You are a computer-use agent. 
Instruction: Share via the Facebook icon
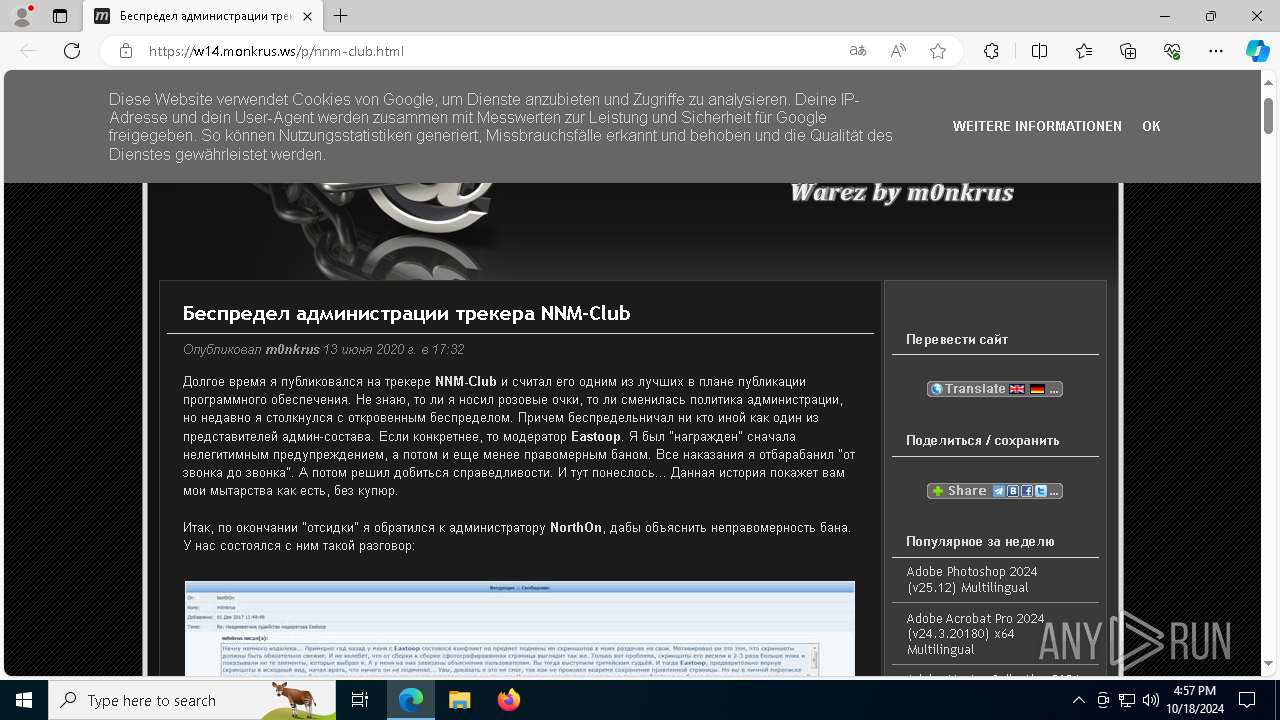(x=1027, y=491)
